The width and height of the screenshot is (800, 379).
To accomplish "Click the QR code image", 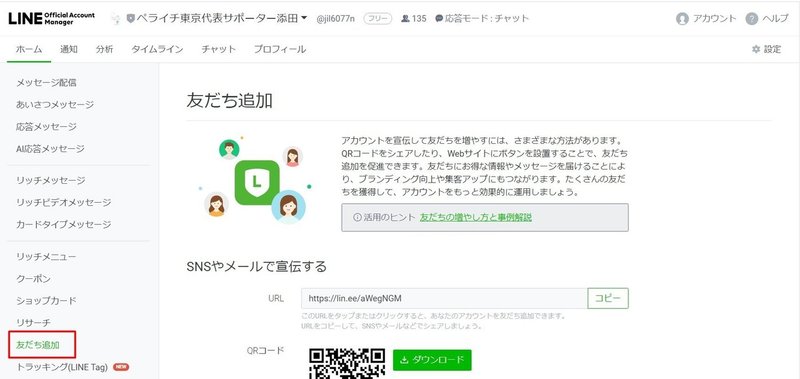I will coord(347,363).
